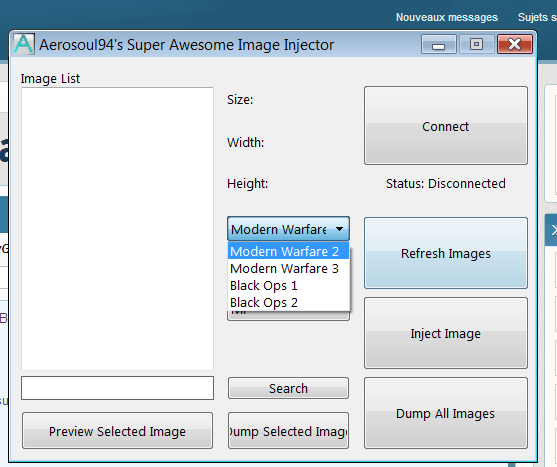Screen dimensions: 557x467
Task: Click the Aerosoul94 app icon in title bar
Action: (24, 44)
